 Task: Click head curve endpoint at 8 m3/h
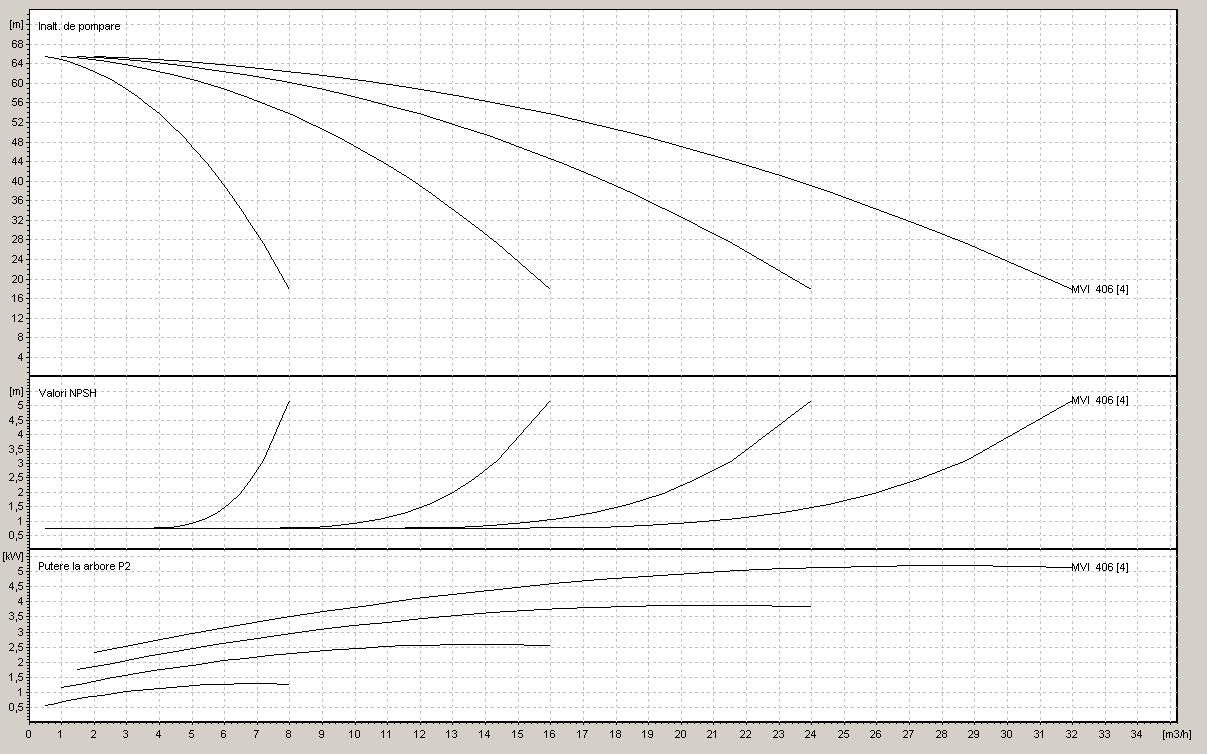(x=289, y=289)
